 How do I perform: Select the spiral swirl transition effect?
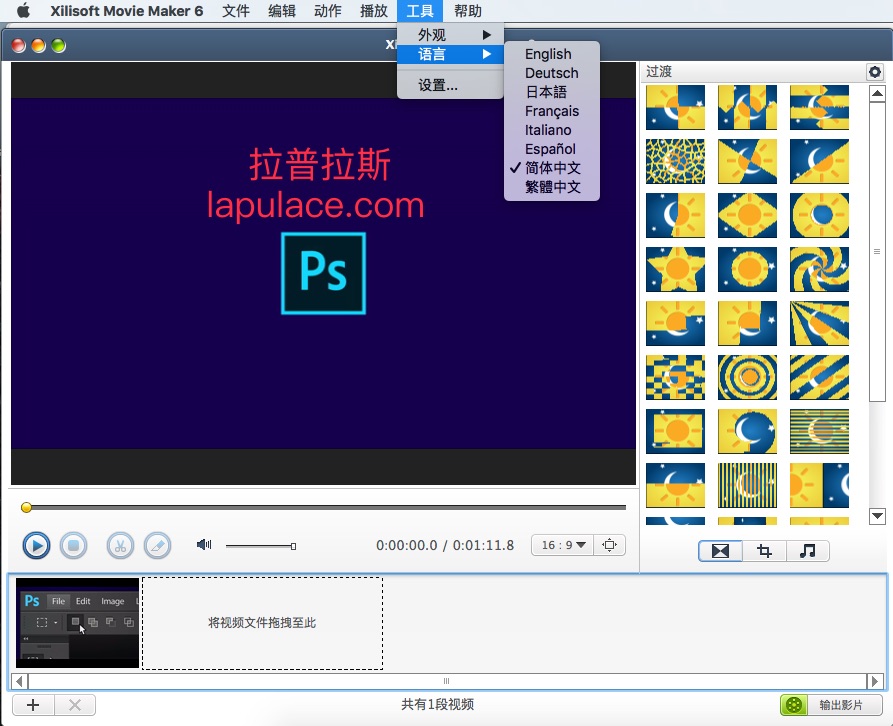coord(820,269)
